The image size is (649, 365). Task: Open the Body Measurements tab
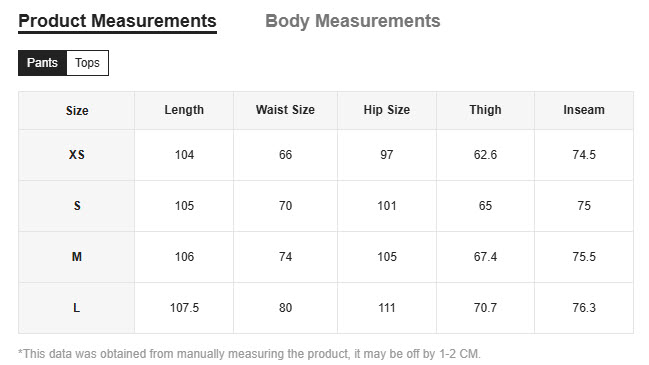click(353, 21)
